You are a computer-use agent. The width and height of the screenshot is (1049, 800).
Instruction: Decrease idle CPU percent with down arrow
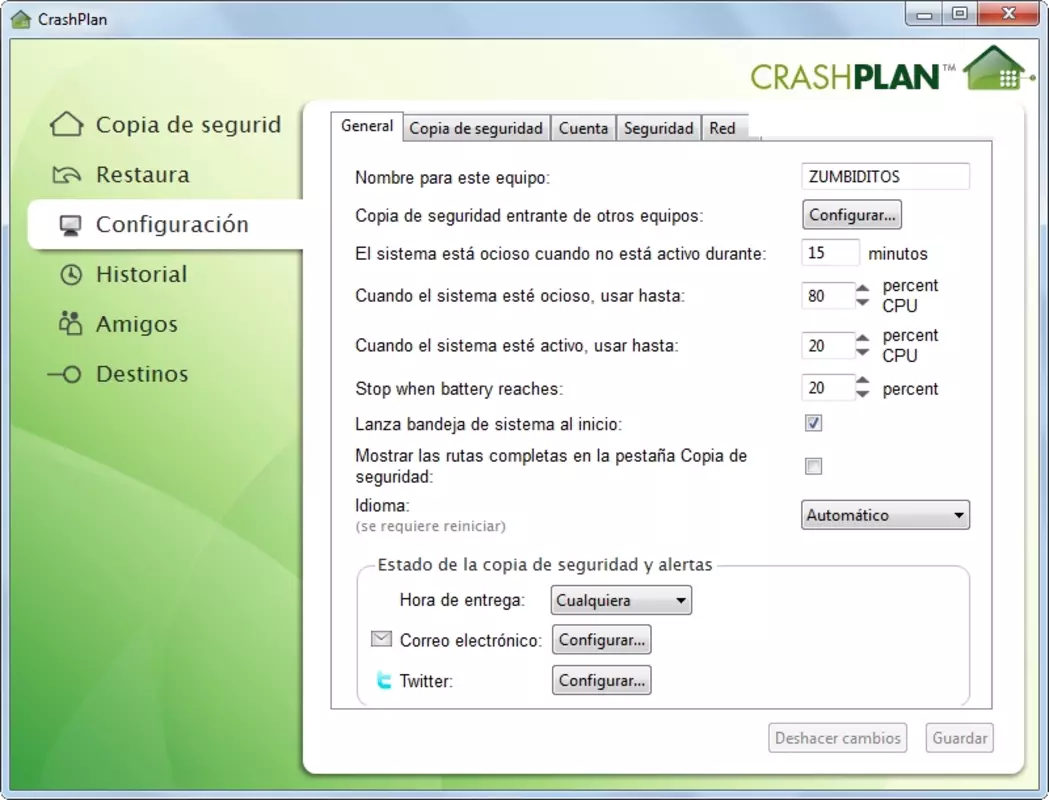863,302
